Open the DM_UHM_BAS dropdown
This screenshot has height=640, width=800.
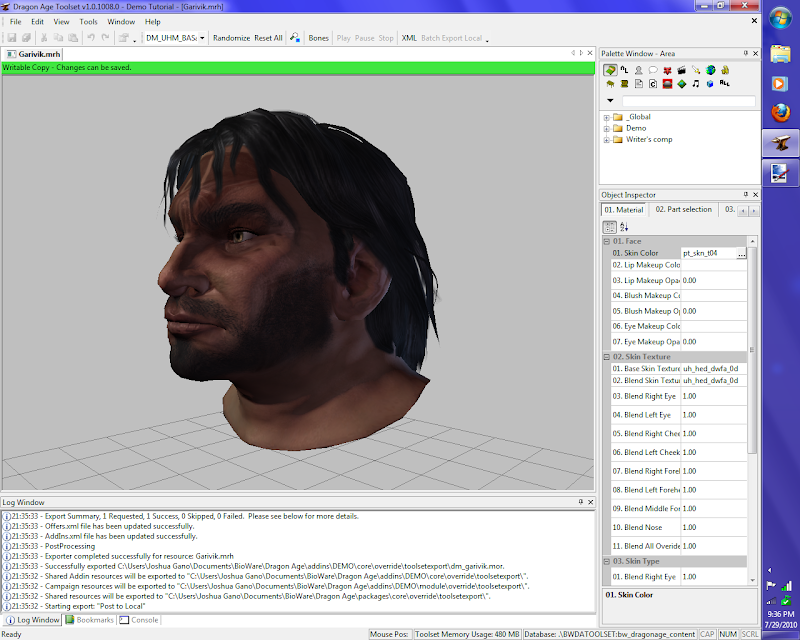click(x=202, y=38)
